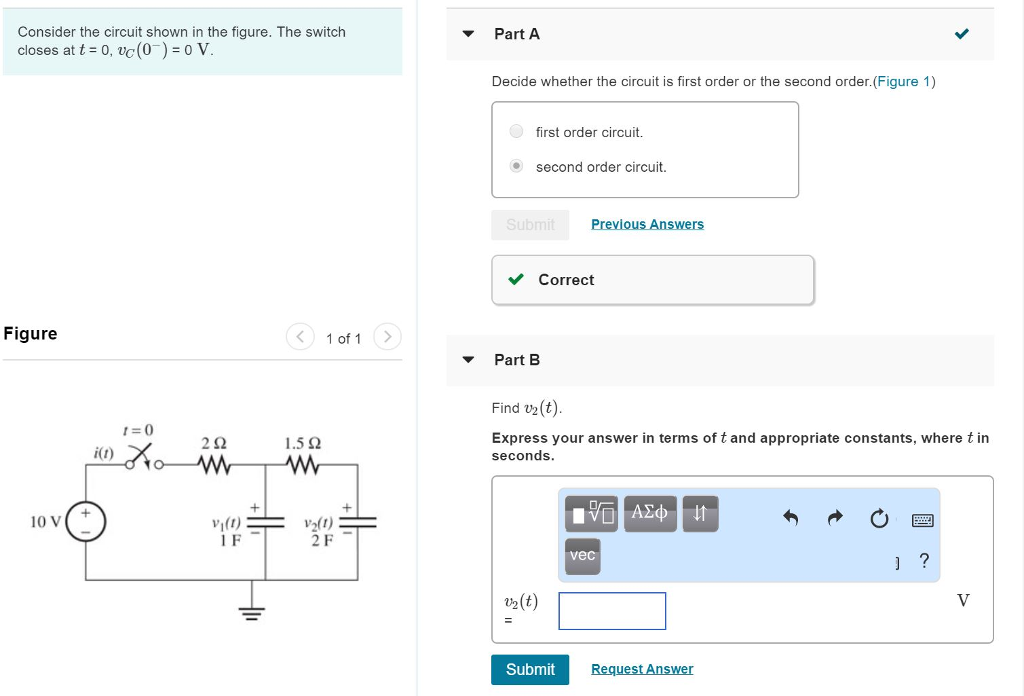The image size is (1024, 696).
Task: Click the Part B header
Action: click(517, 360)
